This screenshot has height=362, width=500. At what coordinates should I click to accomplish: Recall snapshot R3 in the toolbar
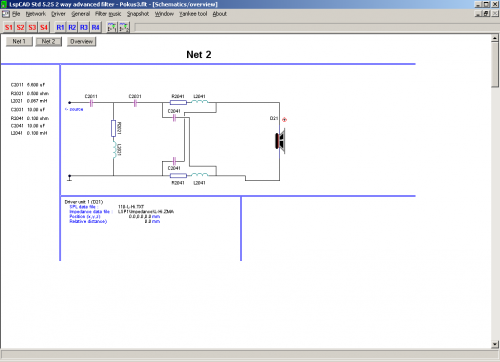84,27
